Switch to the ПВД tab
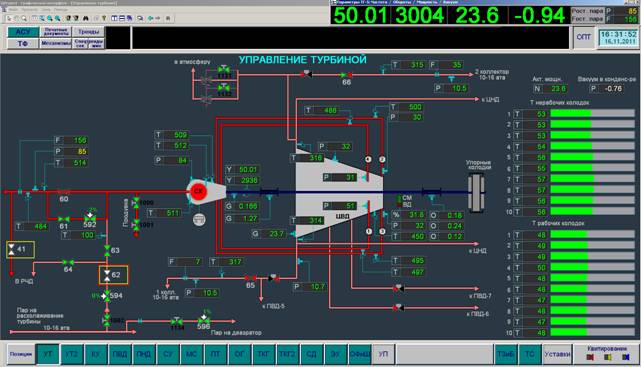The image size is (641, 367). tap(120, 354)
